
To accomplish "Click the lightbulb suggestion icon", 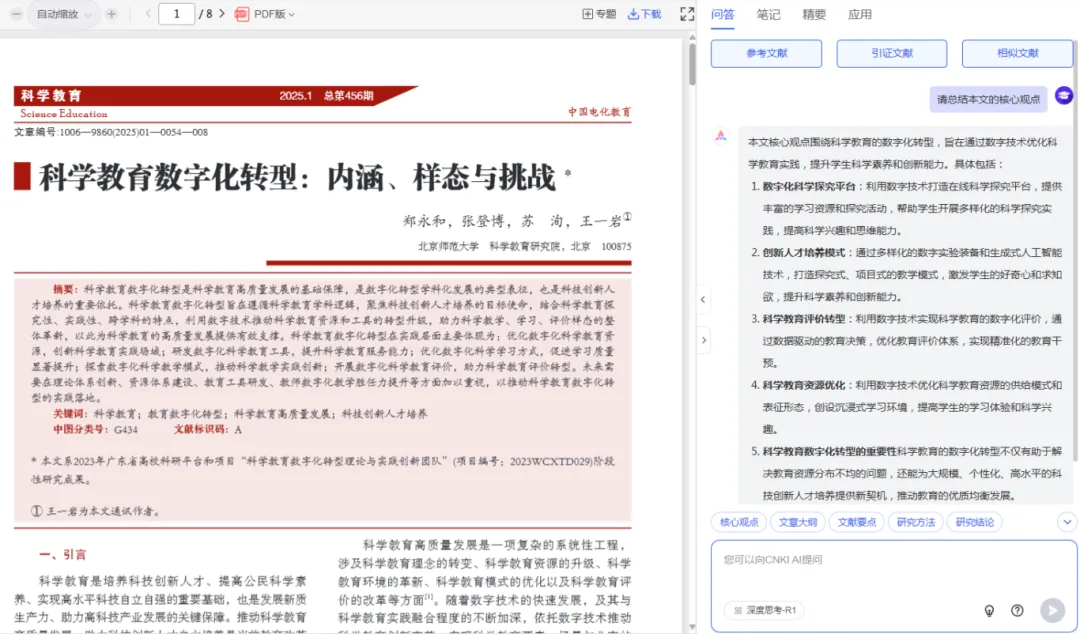I will click(x=989, y=610).
